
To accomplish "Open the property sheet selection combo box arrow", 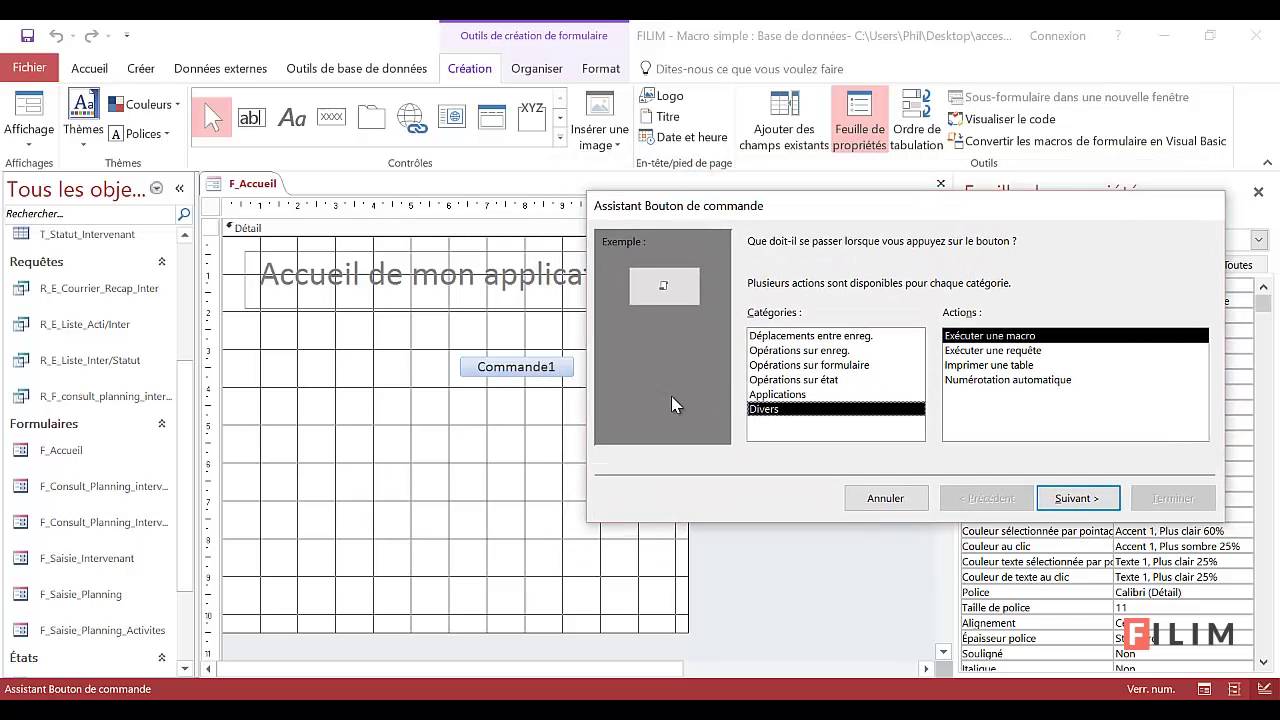I will coord(1259,240).
